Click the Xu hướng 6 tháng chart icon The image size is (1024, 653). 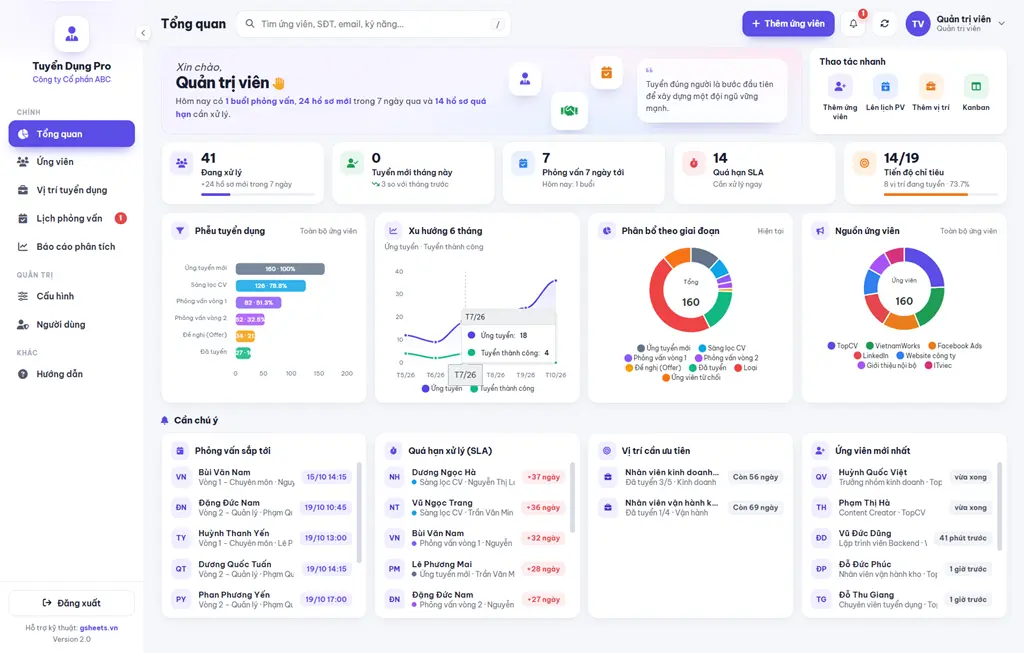coord(393,231)
